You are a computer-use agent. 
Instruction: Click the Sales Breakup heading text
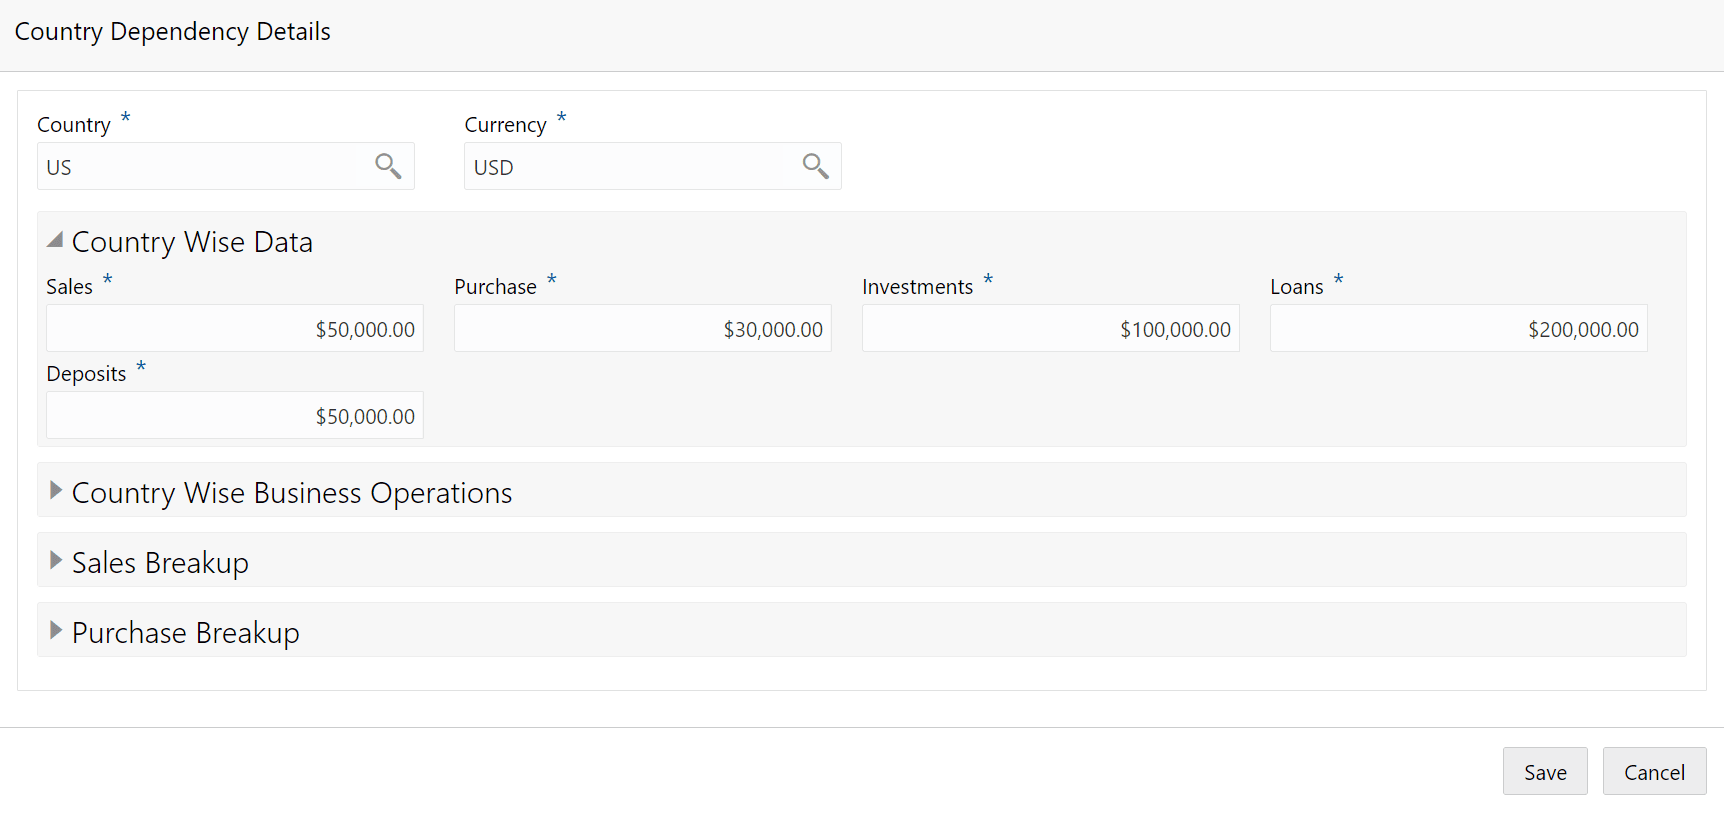[x=160, y=563]
